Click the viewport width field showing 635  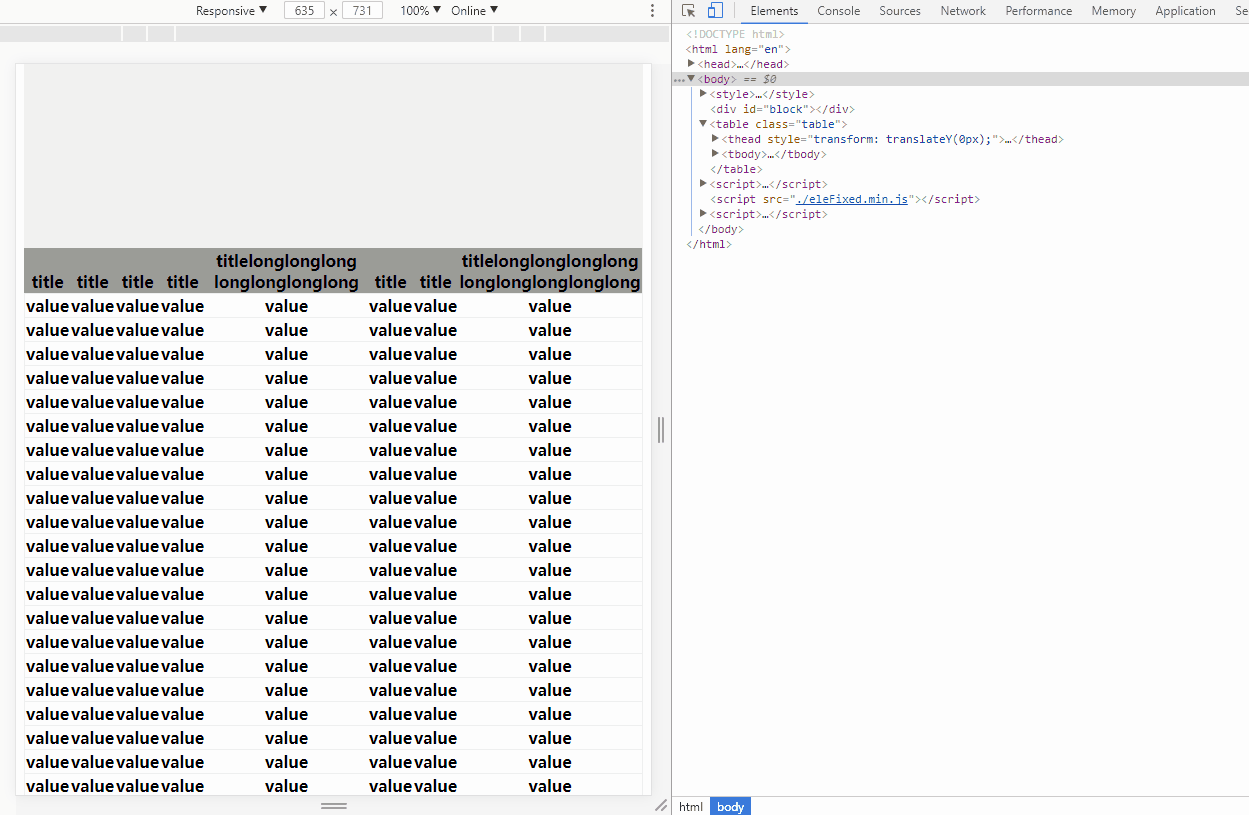point(304,11)
